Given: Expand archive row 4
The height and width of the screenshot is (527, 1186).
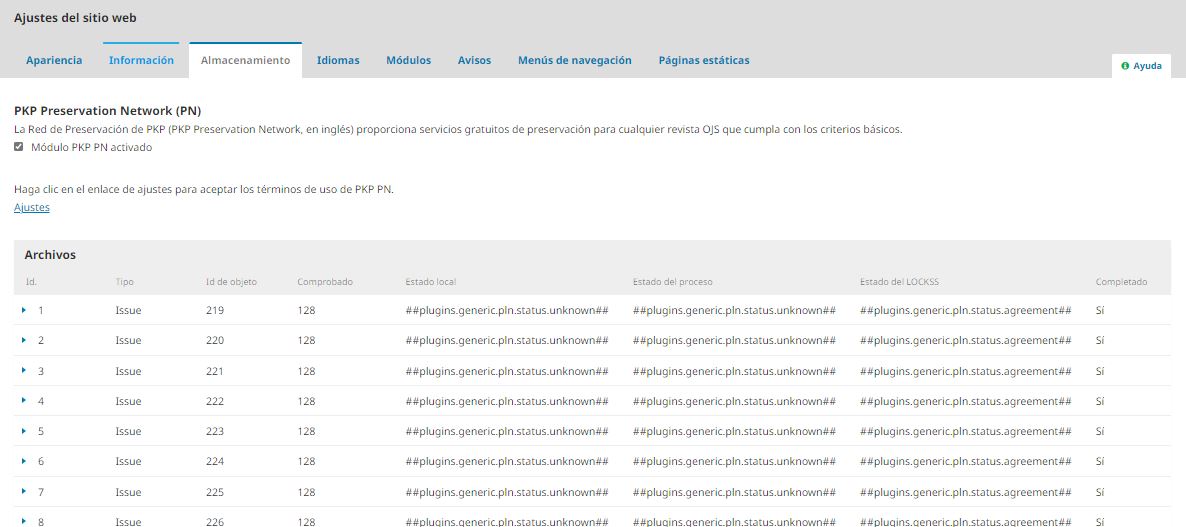Looking at the screenshot, I should 24,401.
